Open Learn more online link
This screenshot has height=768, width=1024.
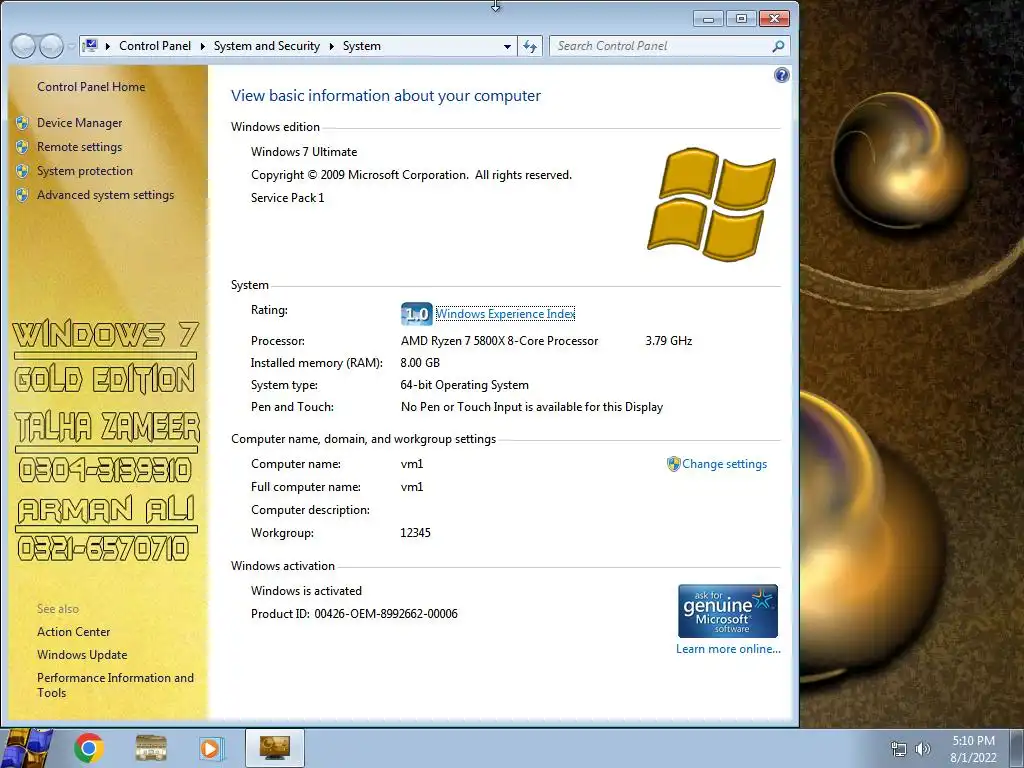pyautogui.click(x=728, y=649)
